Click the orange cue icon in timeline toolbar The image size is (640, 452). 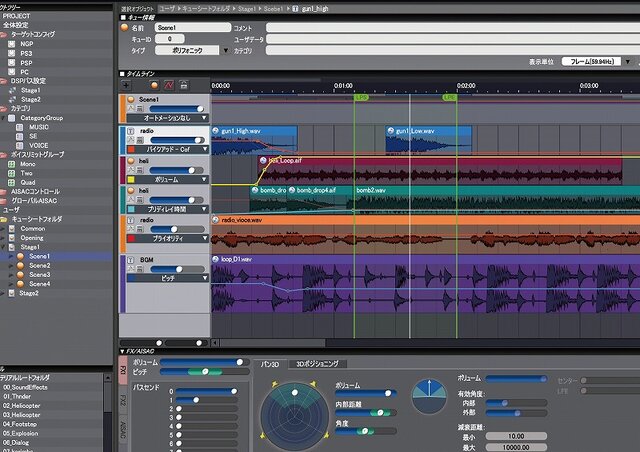click(154, 85)
